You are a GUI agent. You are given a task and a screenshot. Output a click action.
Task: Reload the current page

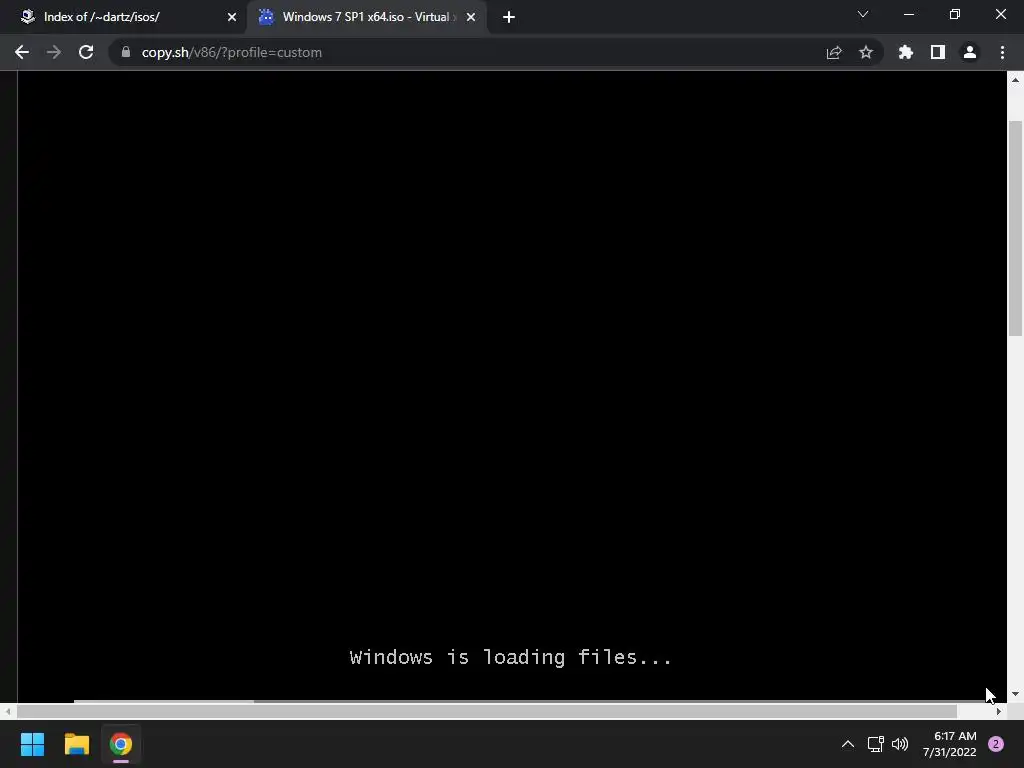(86, 52)
